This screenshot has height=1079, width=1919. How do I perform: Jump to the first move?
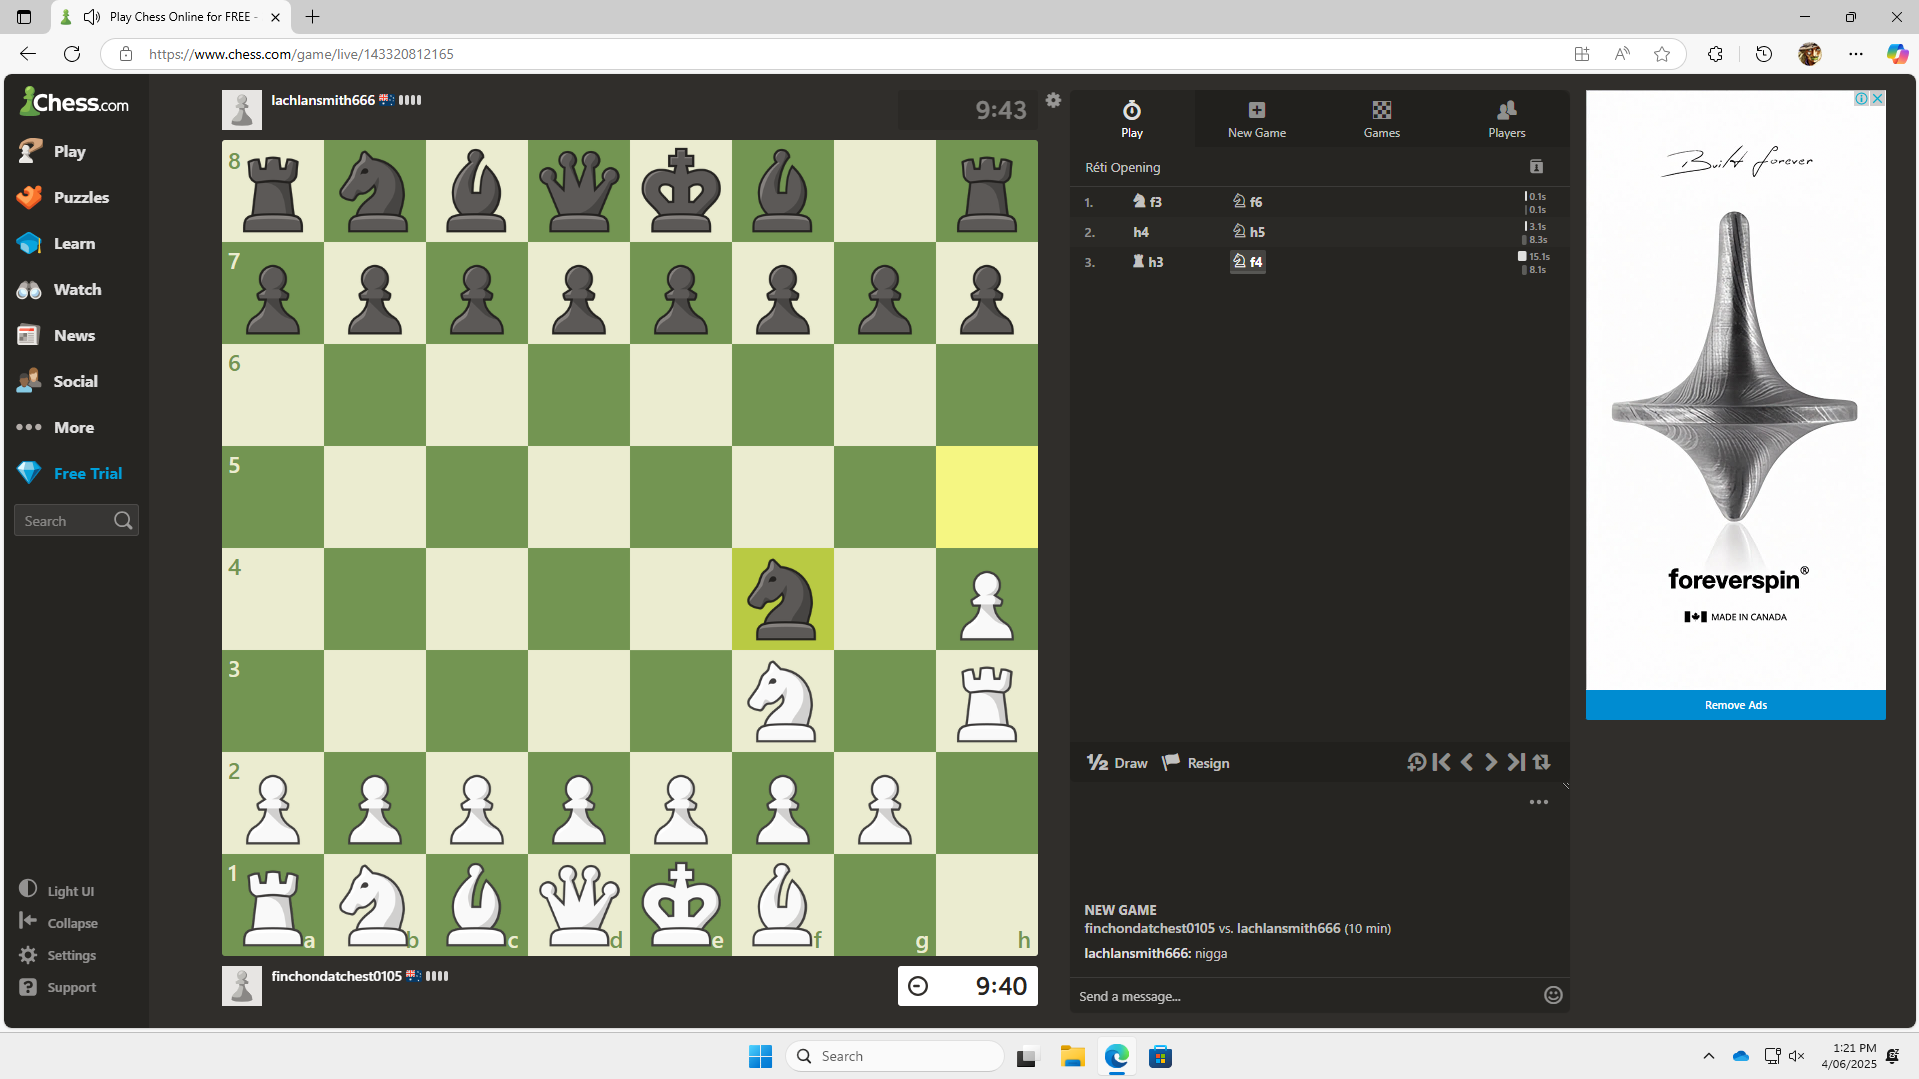(x=1441, y=762)
